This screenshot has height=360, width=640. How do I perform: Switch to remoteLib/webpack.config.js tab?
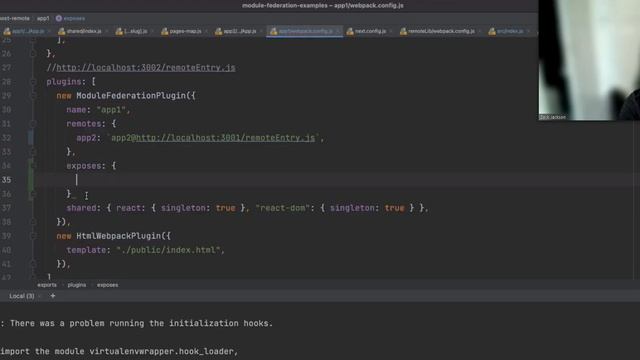click(x=441, y=31)
